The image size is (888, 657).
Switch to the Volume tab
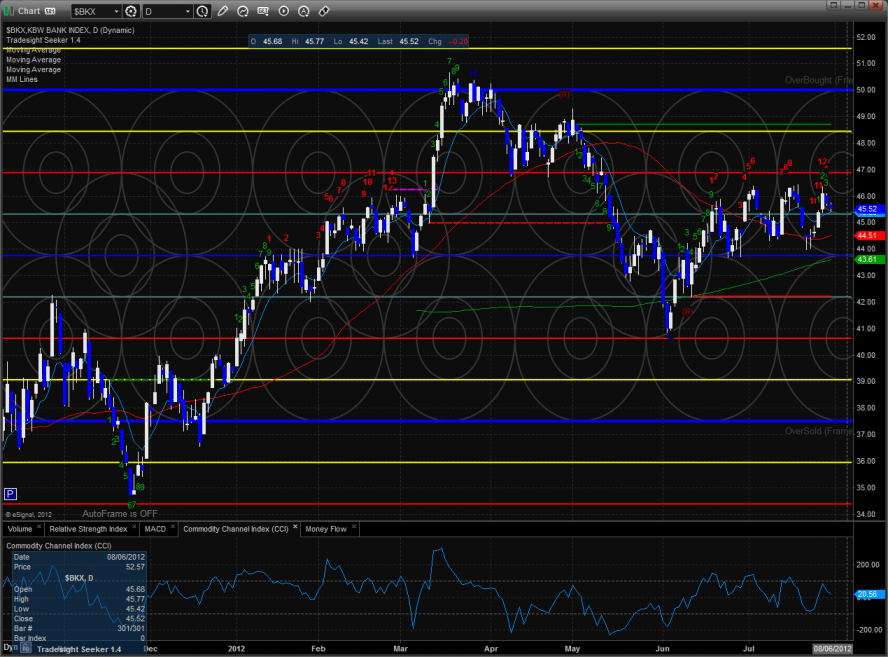pos(20,528)
